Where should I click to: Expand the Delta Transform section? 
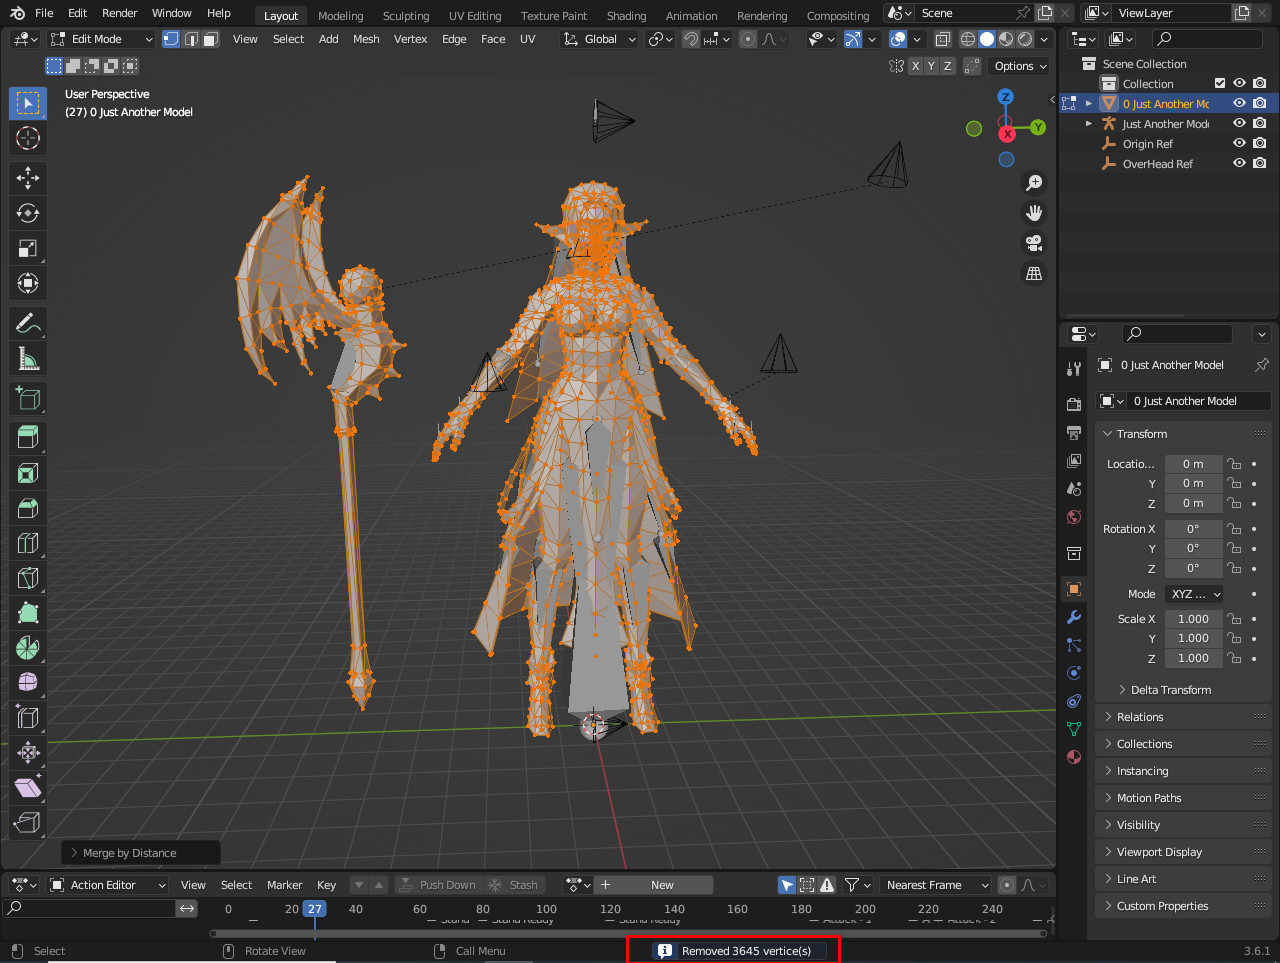(1170, 690)
